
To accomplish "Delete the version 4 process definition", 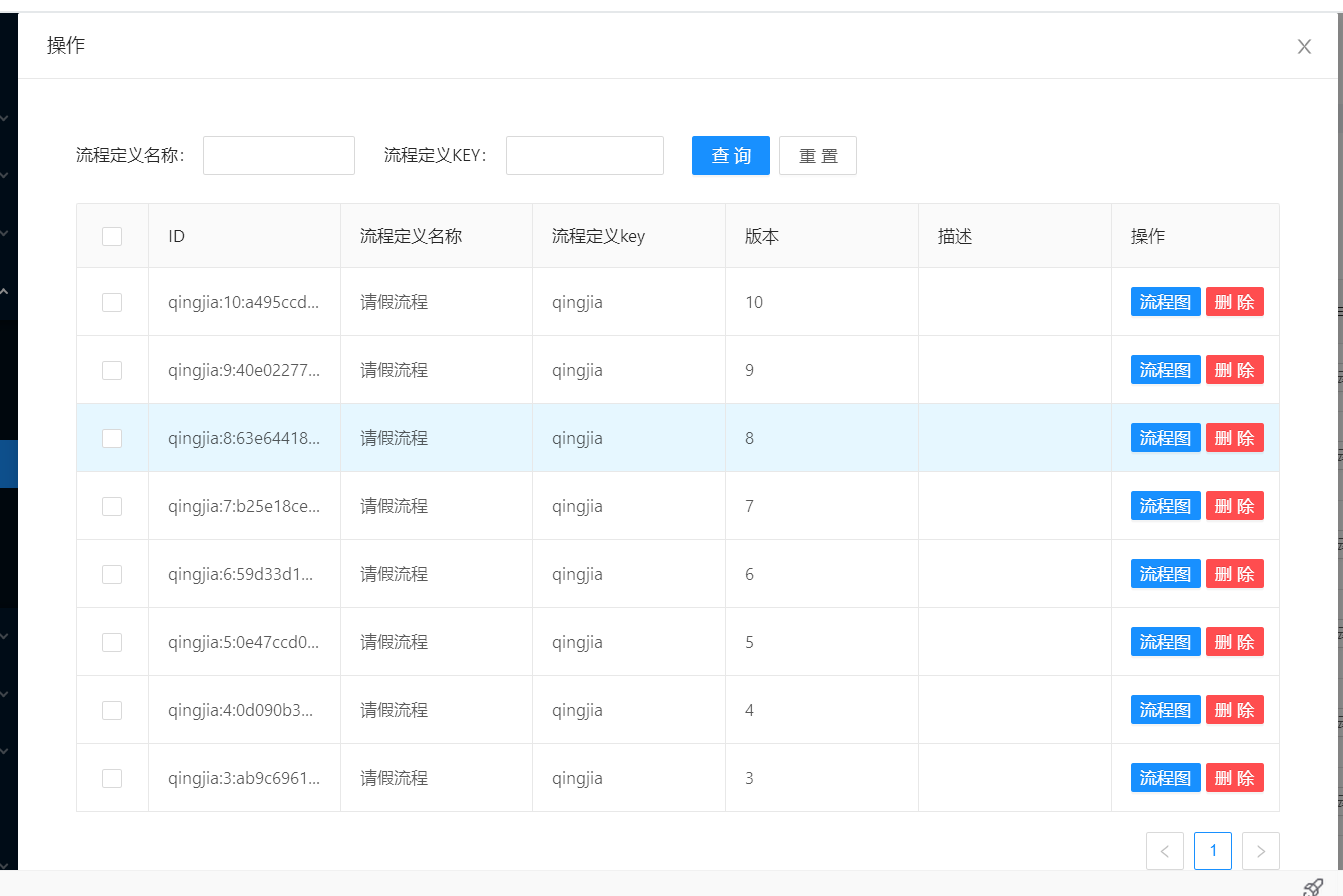I will coord(1235,710).
